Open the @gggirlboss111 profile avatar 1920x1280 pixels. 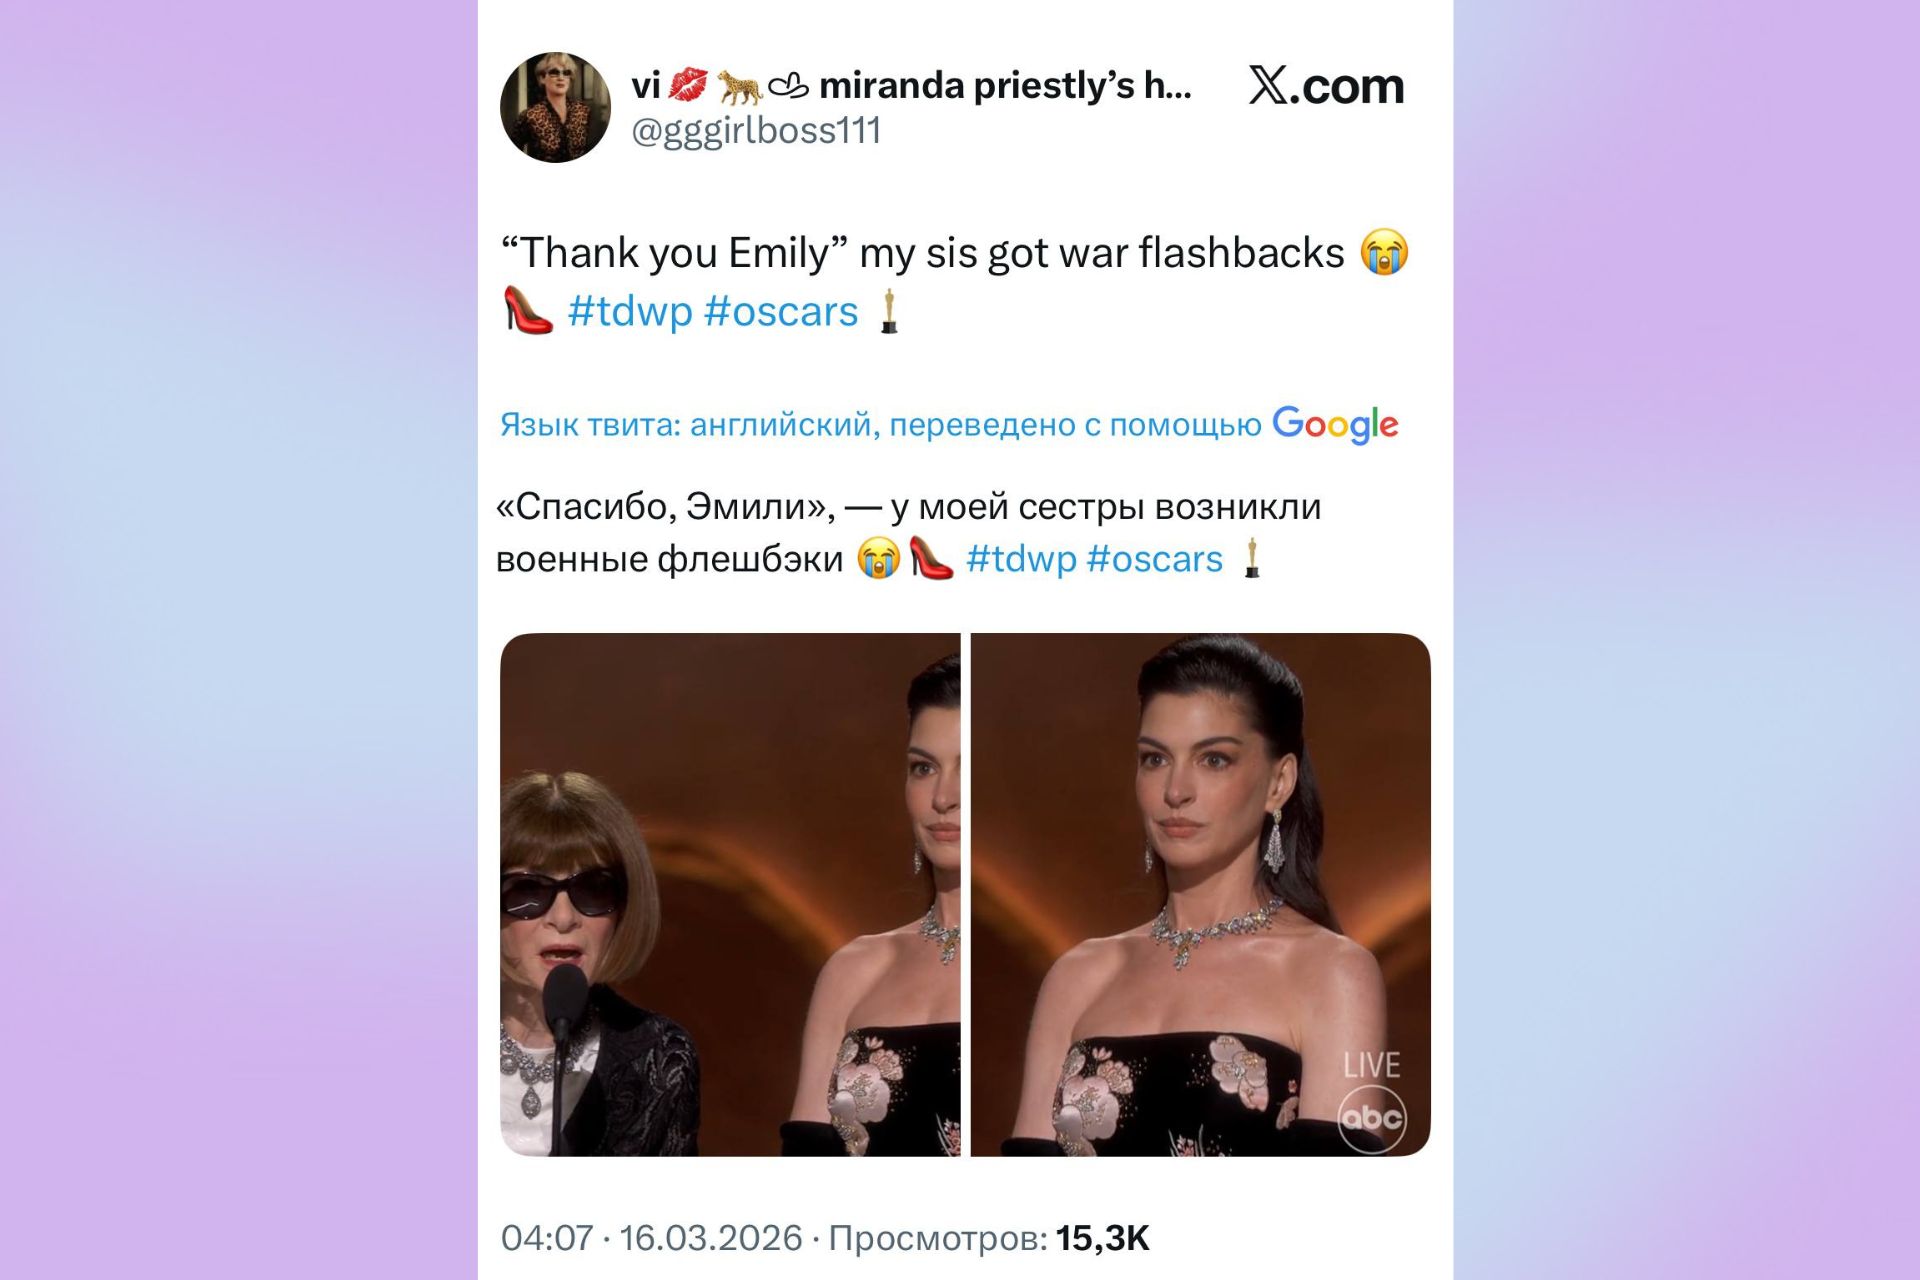click(x=555, y=107)
